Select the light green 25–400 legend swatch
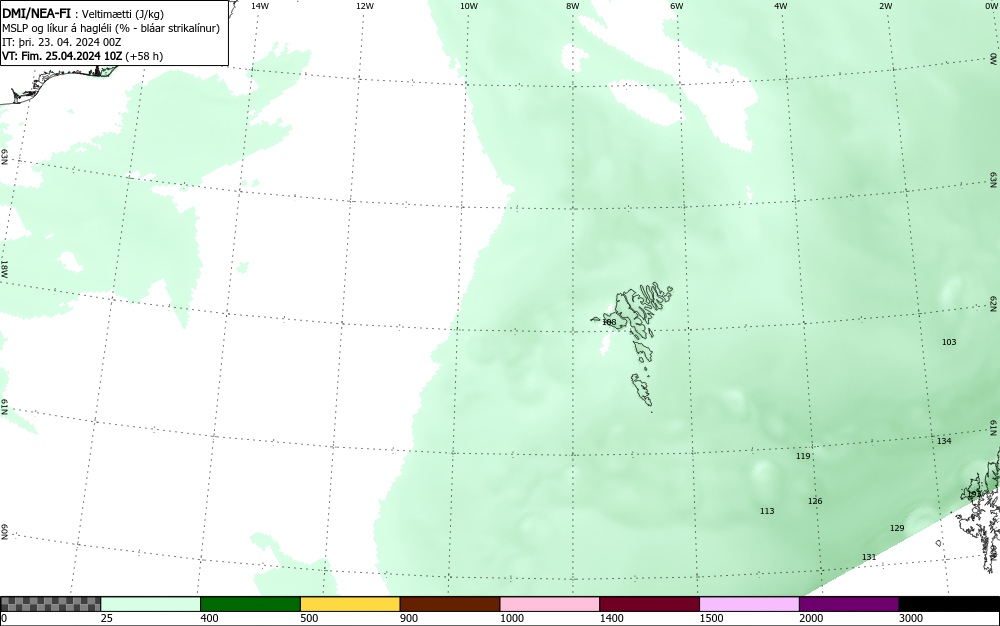1000x626 pixels. (x=151, y=604)
